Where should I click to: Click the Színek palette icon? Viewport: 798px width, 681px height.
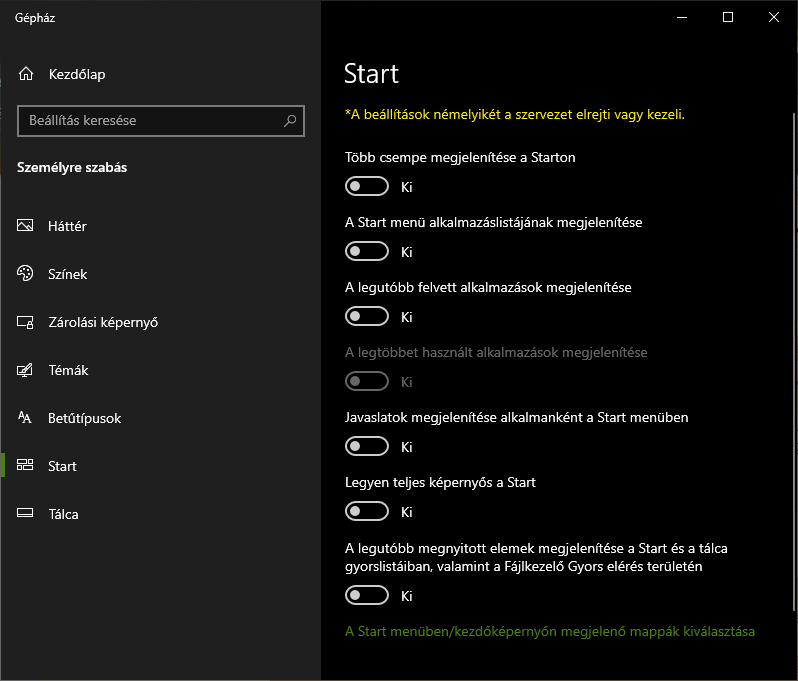[26, 274]
